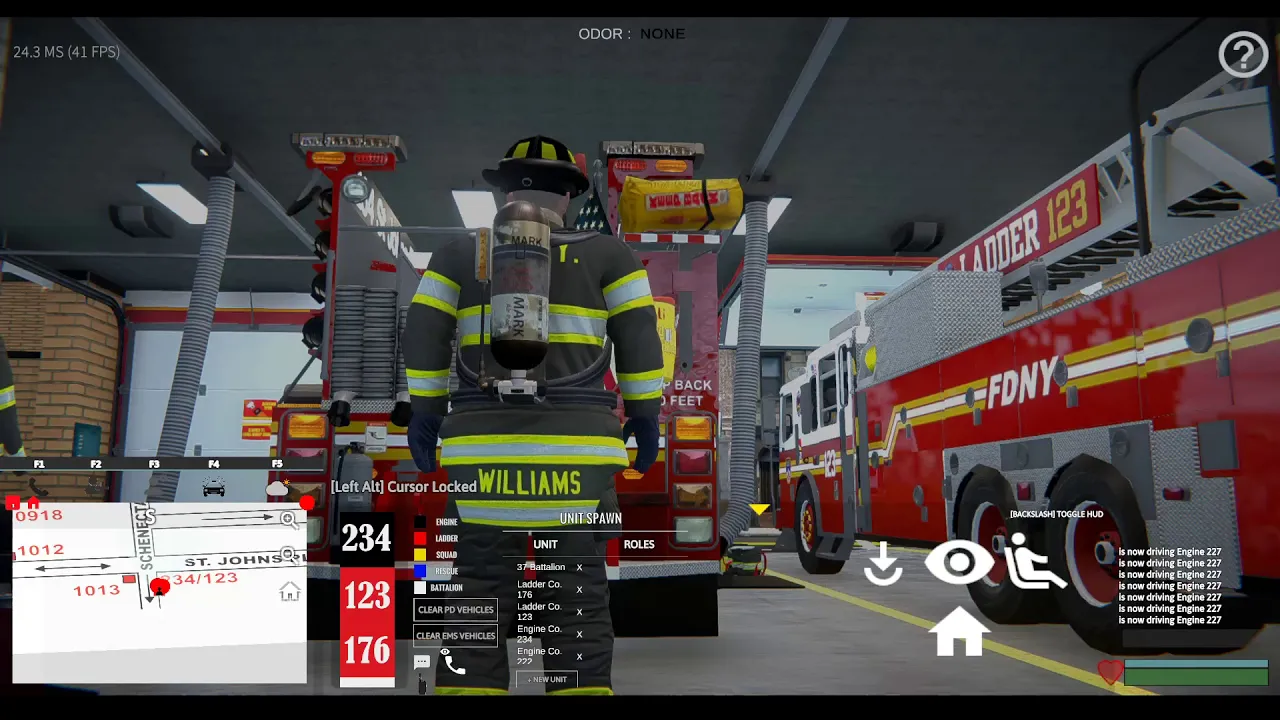Pick the black Engine color swatch

click(420, 522)
